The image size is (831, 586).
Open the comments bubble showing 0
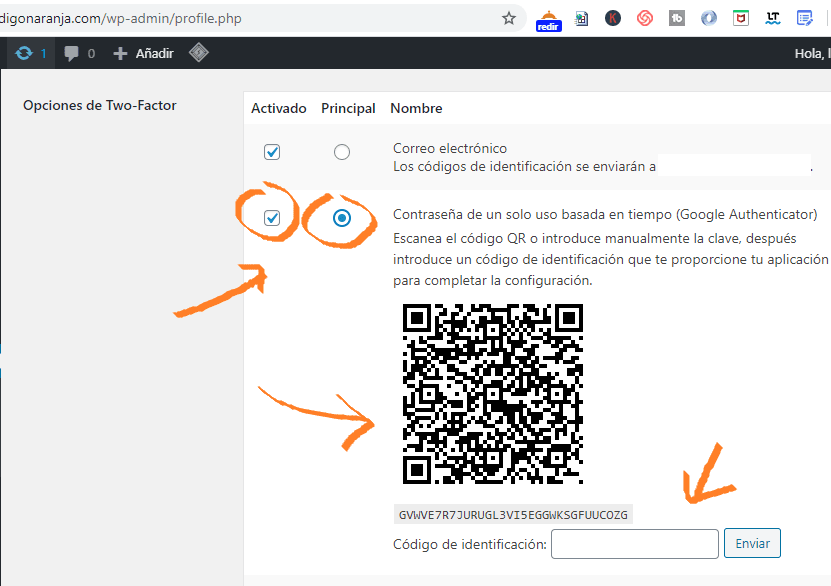click(x=79, y=53)
